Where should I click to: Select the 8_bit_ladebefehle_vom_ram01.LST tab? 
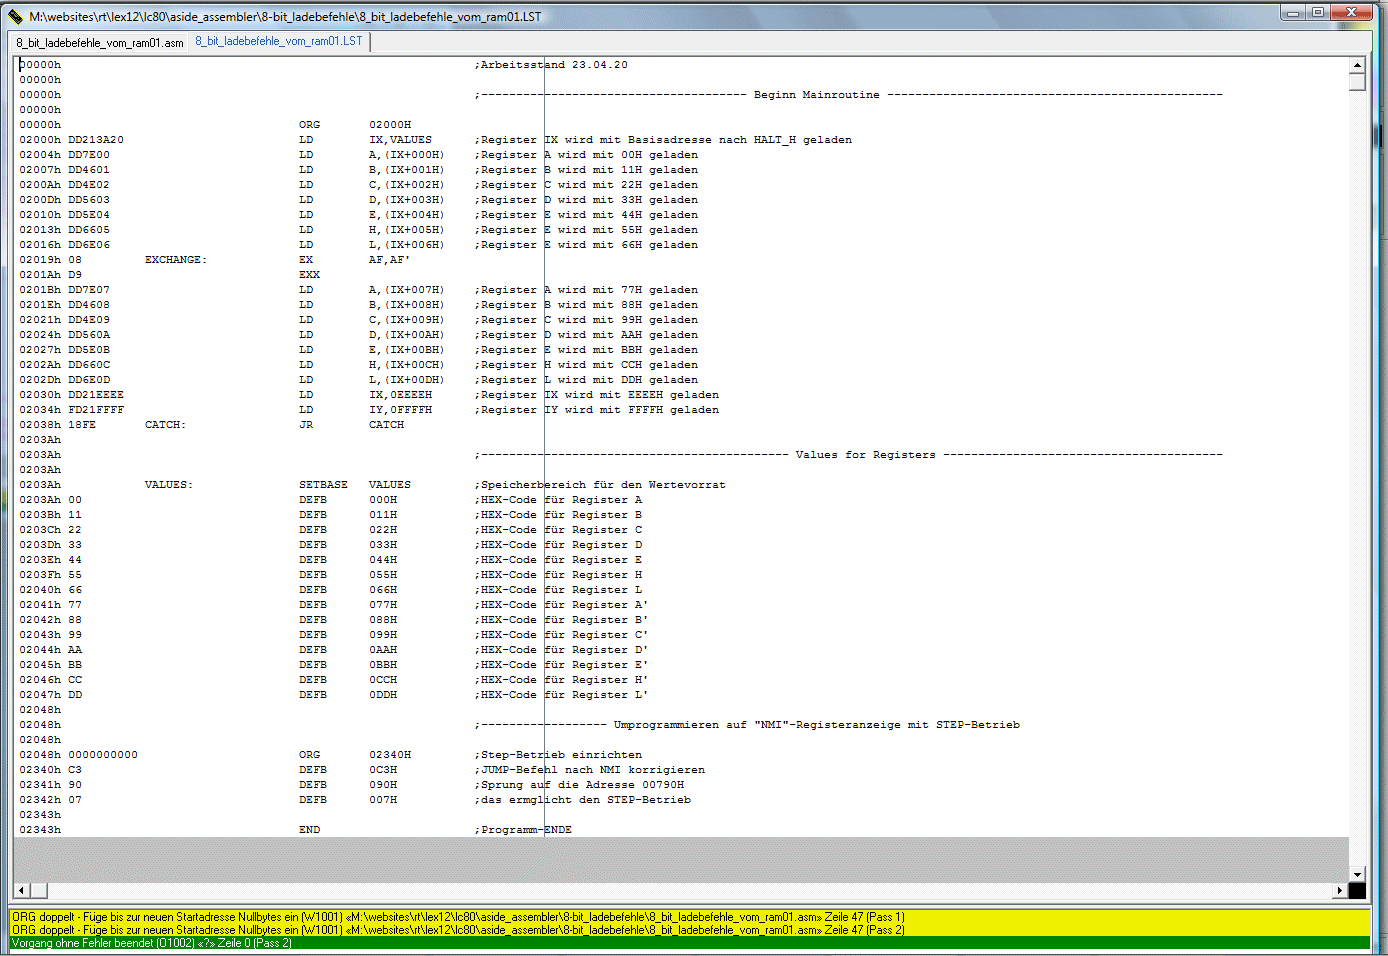pyautogui.click(x=279, y=41)
